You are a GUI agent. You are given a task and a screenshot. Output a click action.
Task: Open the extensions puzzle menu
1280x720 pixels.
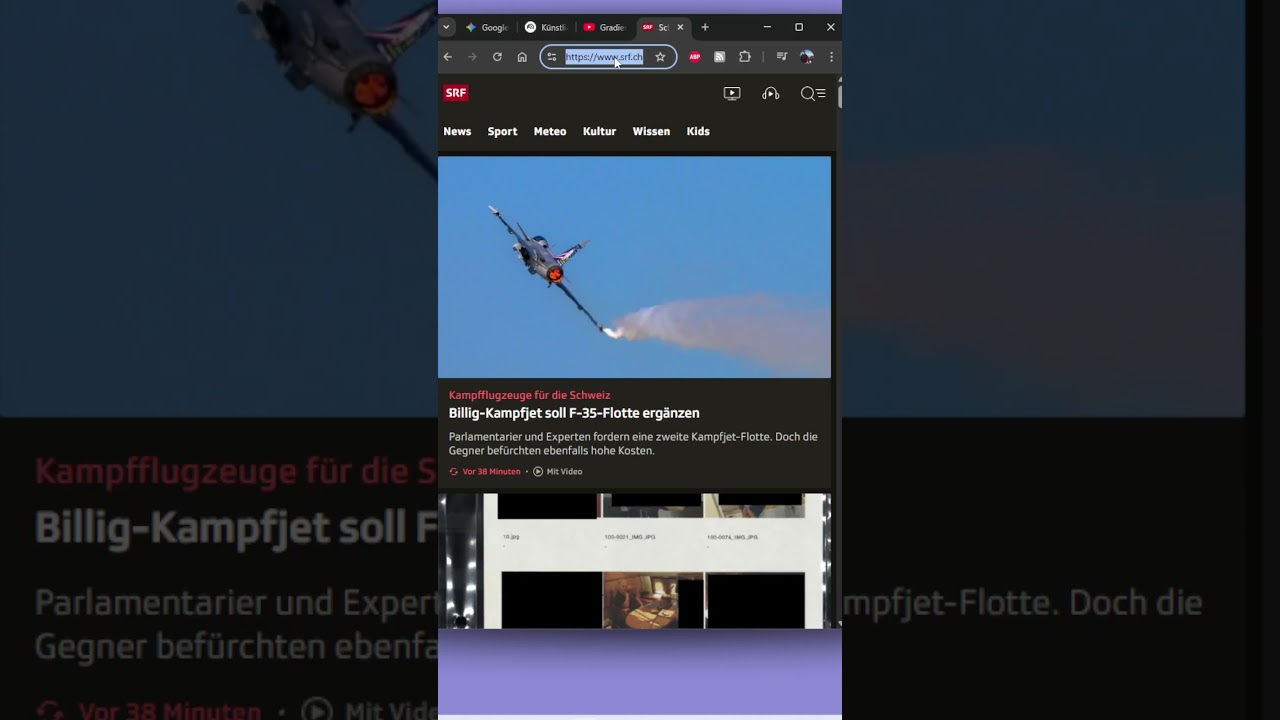coord(745,57)
